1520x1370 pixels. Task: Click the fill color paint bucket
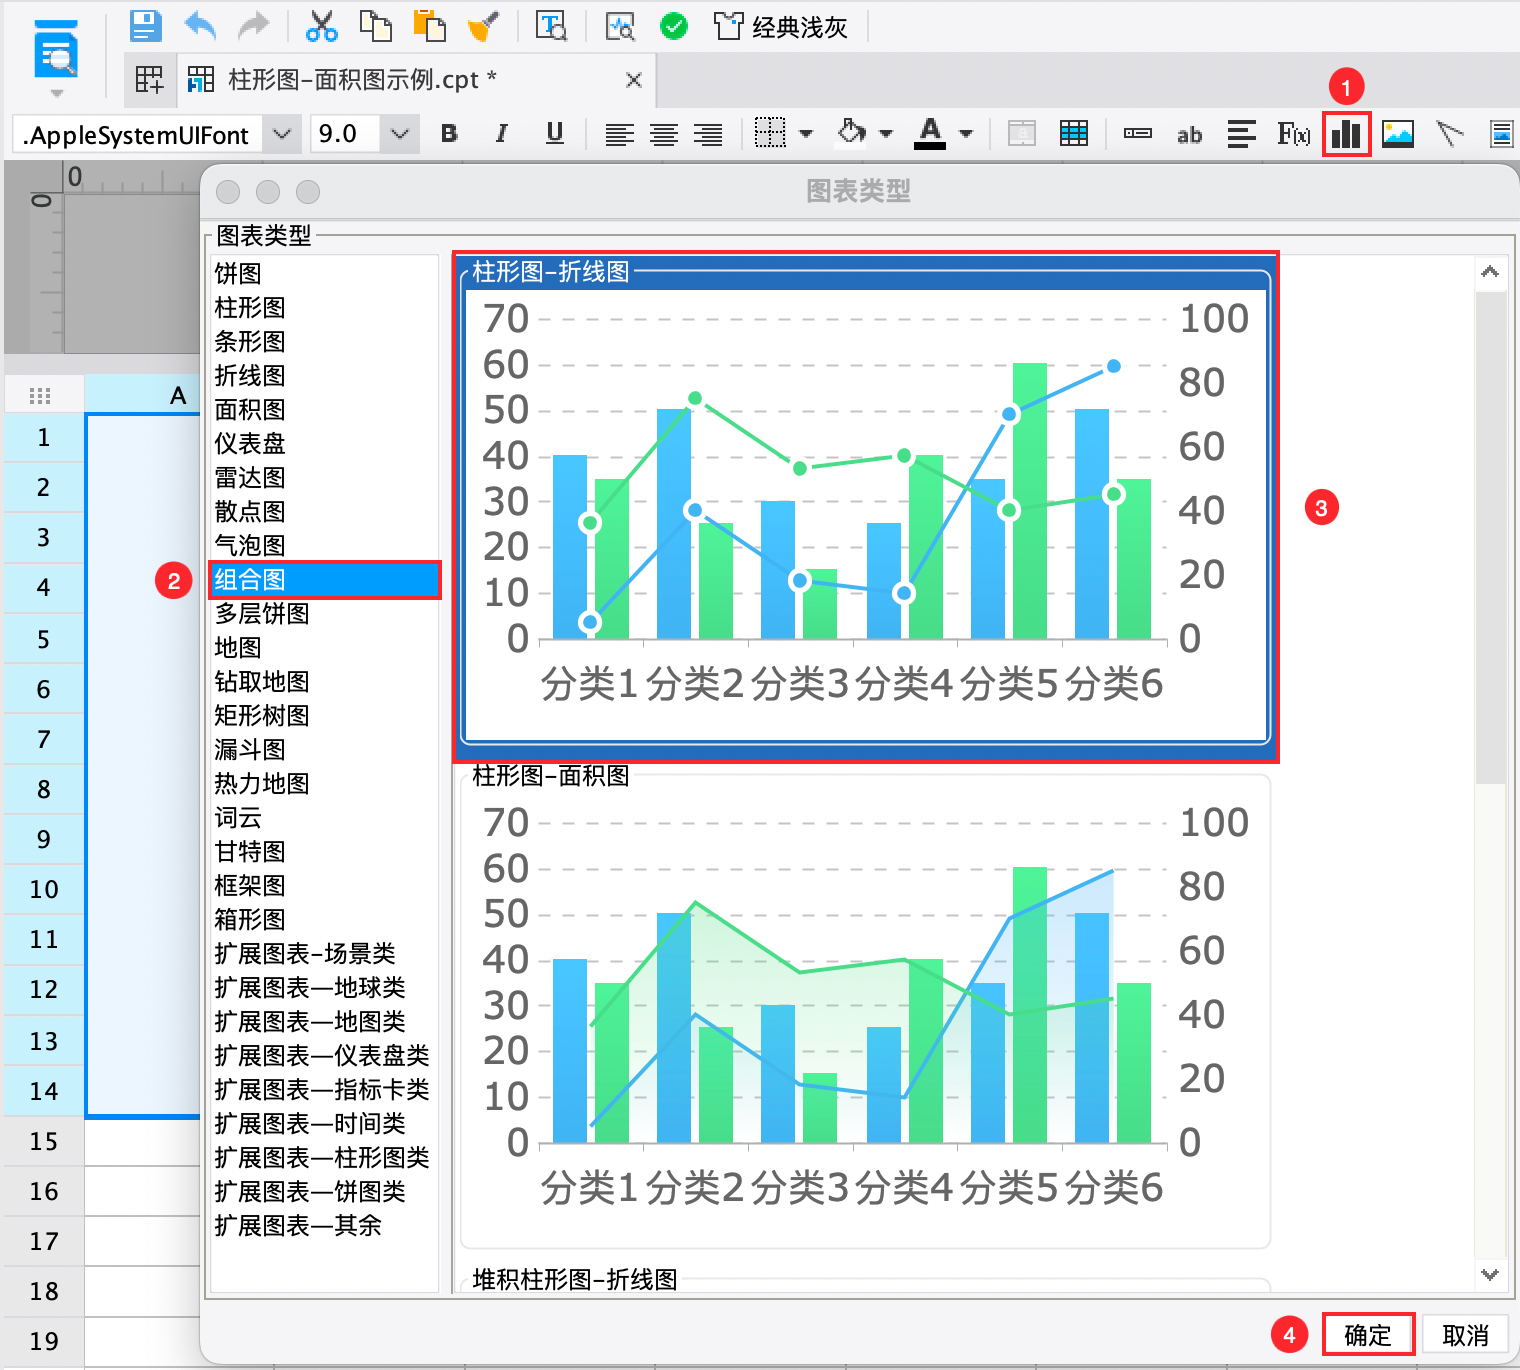(x=851, y=132)
